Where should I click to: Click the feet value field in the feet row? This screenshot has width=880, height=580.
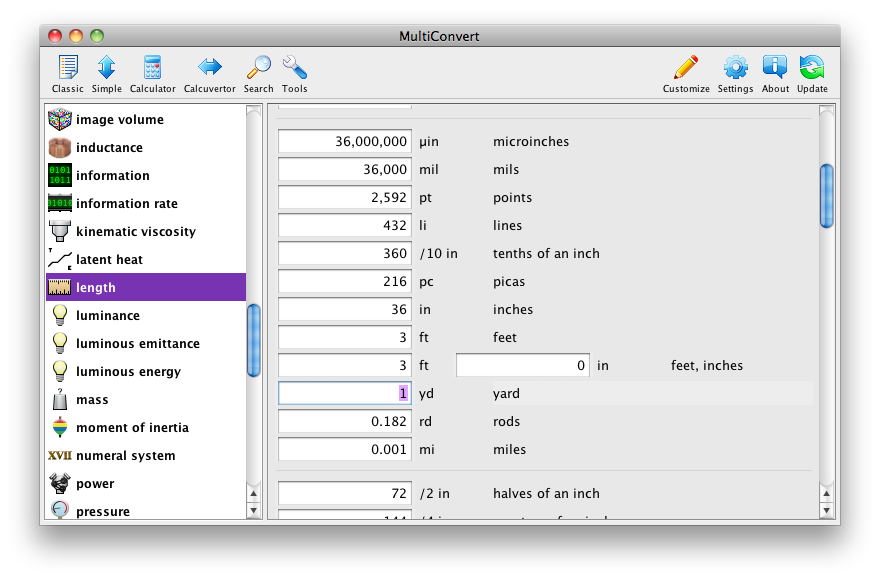point(345,337)
